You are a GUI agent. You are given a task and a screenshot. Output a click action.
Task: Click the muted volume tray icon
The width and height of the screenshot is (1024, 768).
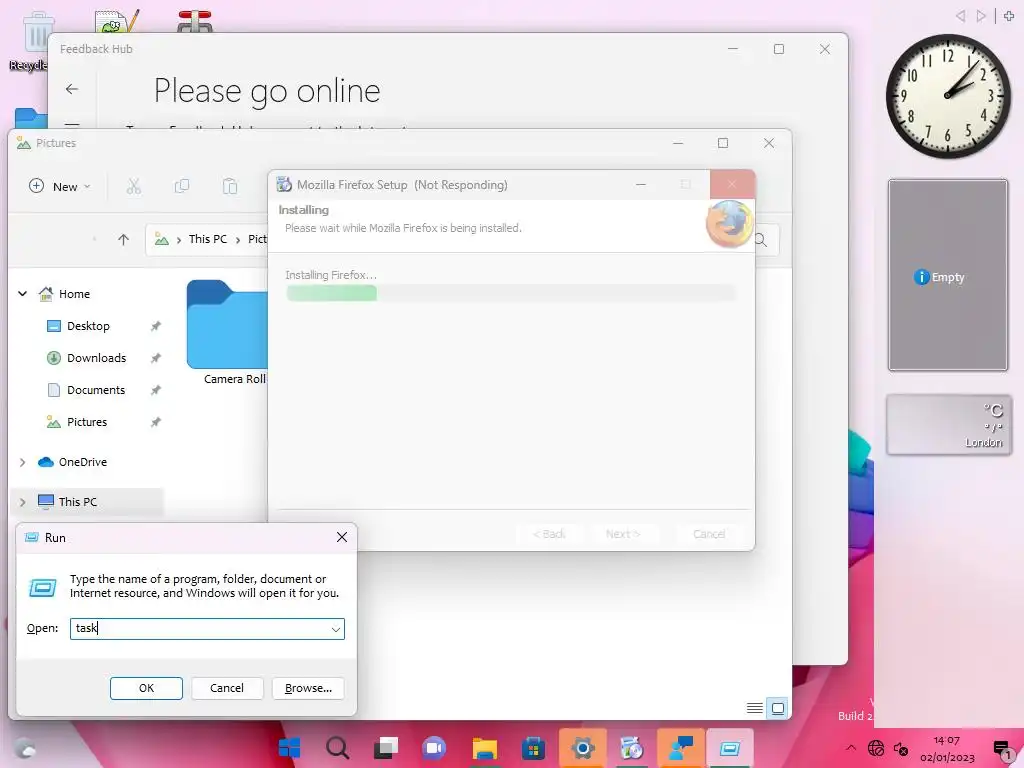coord(901,748)
